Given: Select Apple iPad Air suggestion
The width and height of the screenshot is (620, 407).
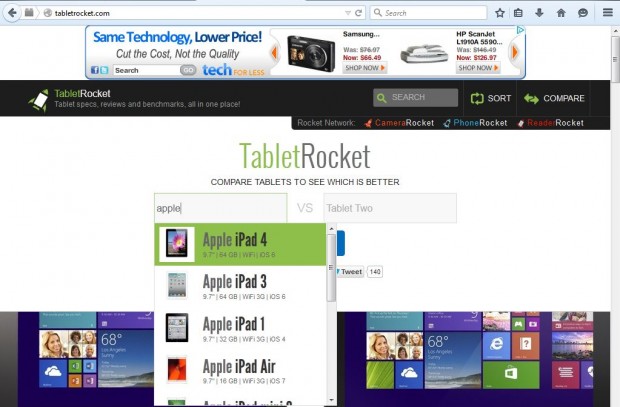Looking at the screenshot, I should (x=240, y=371).
